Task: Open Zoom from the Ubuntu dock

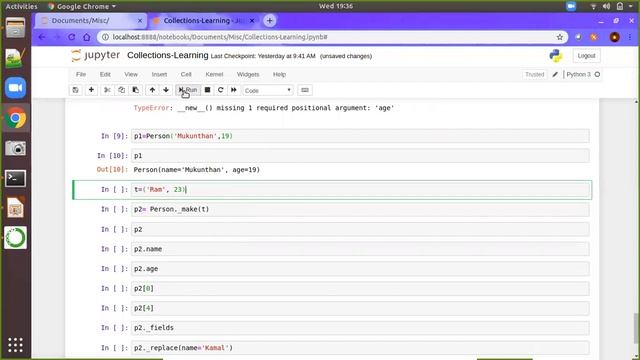Action: point(16,88)
